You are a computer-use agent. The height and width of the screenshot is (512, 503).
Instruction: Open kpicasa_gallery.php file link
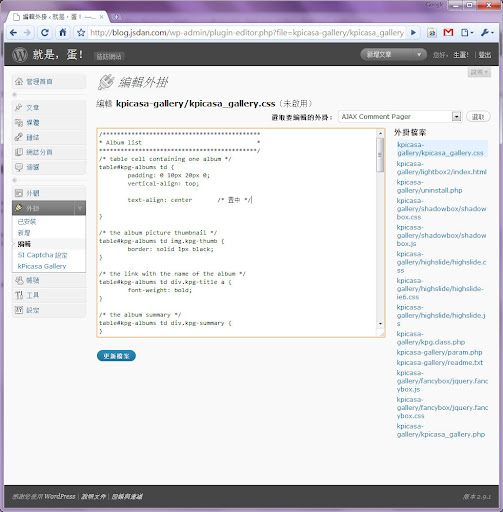pos(441,430)
